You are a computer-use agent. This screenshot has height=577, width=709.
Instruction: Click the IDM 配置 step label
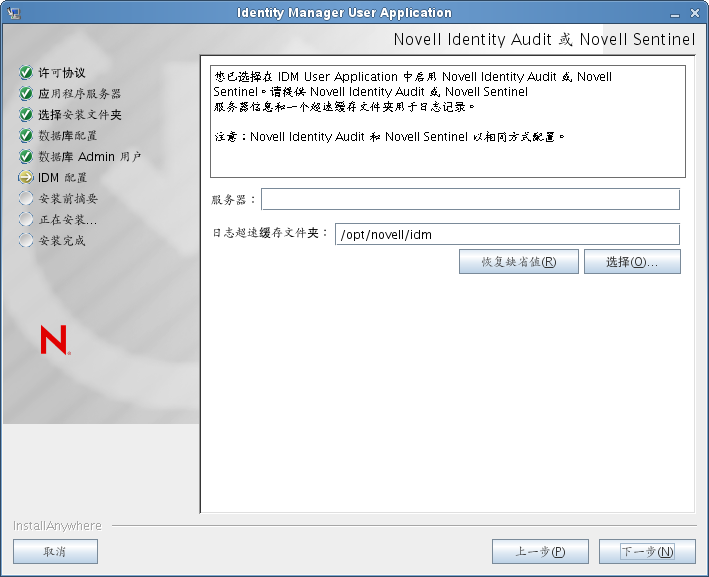pos(62,178)
